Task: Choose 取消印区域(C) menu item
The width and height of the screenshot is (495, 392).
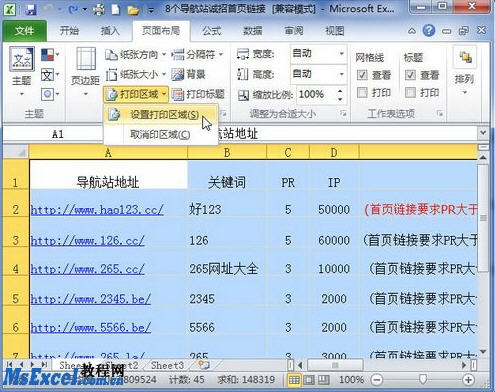Action: (x=161, y=135)
